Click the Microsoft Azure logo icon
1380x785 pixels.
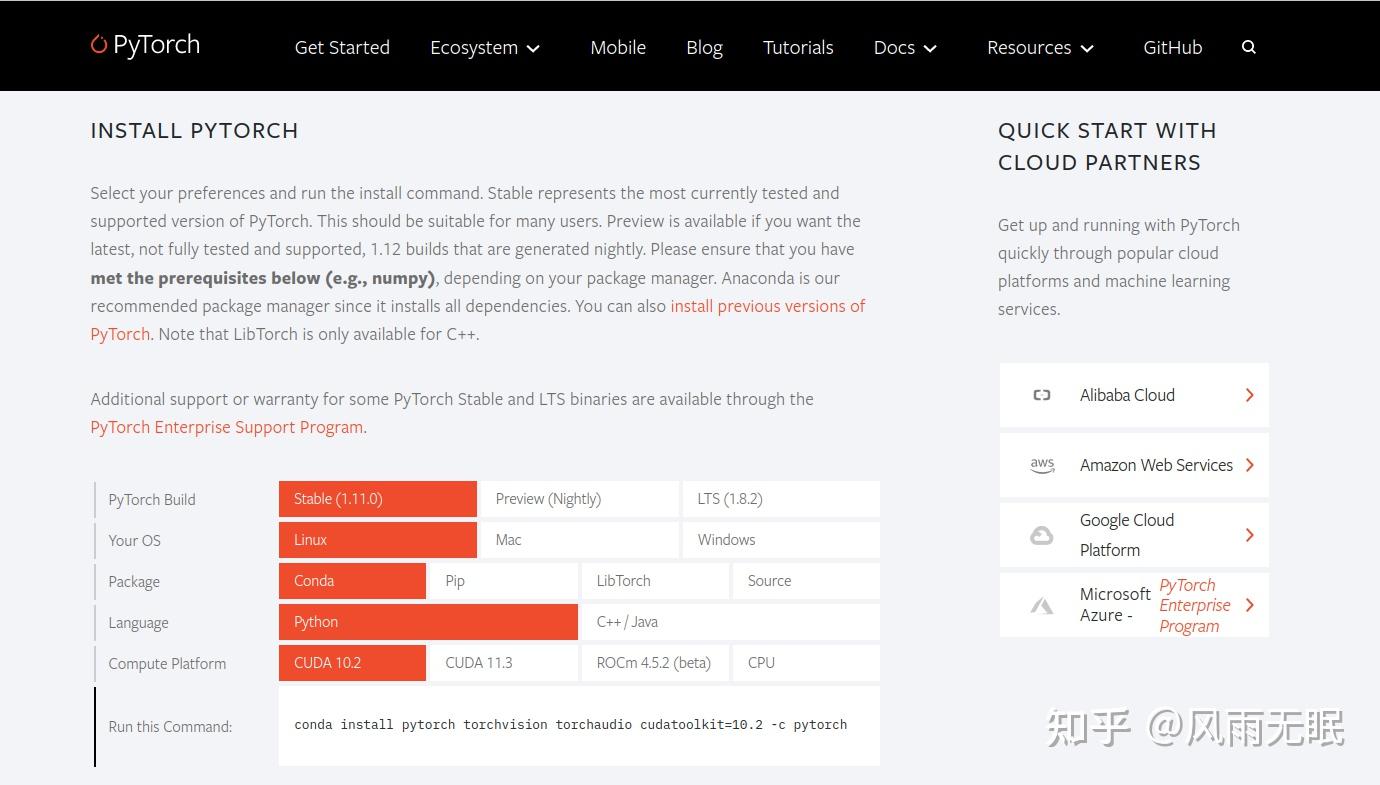pyautogui.click(x=1042, y=605)
